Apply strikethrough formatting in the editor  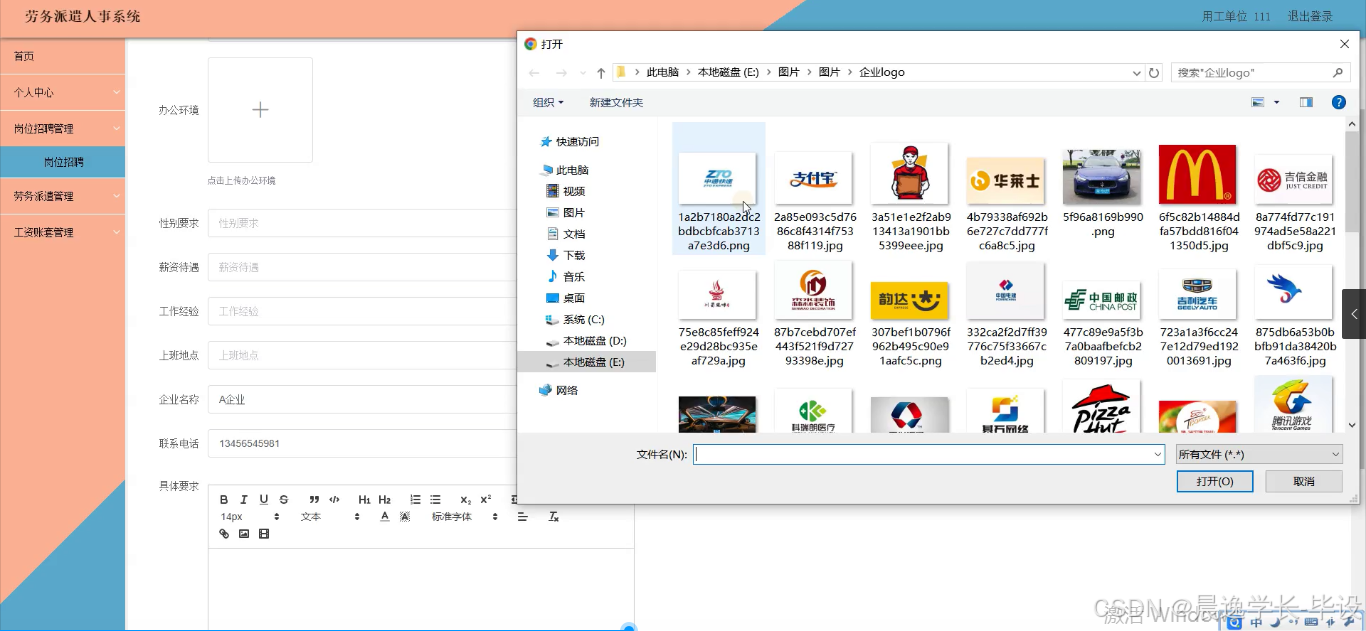pos(284,500)
